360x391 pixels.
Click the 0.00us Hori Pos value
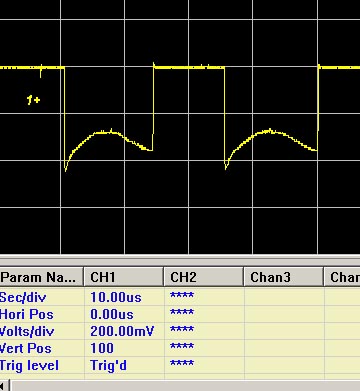(x=112, y=314)
